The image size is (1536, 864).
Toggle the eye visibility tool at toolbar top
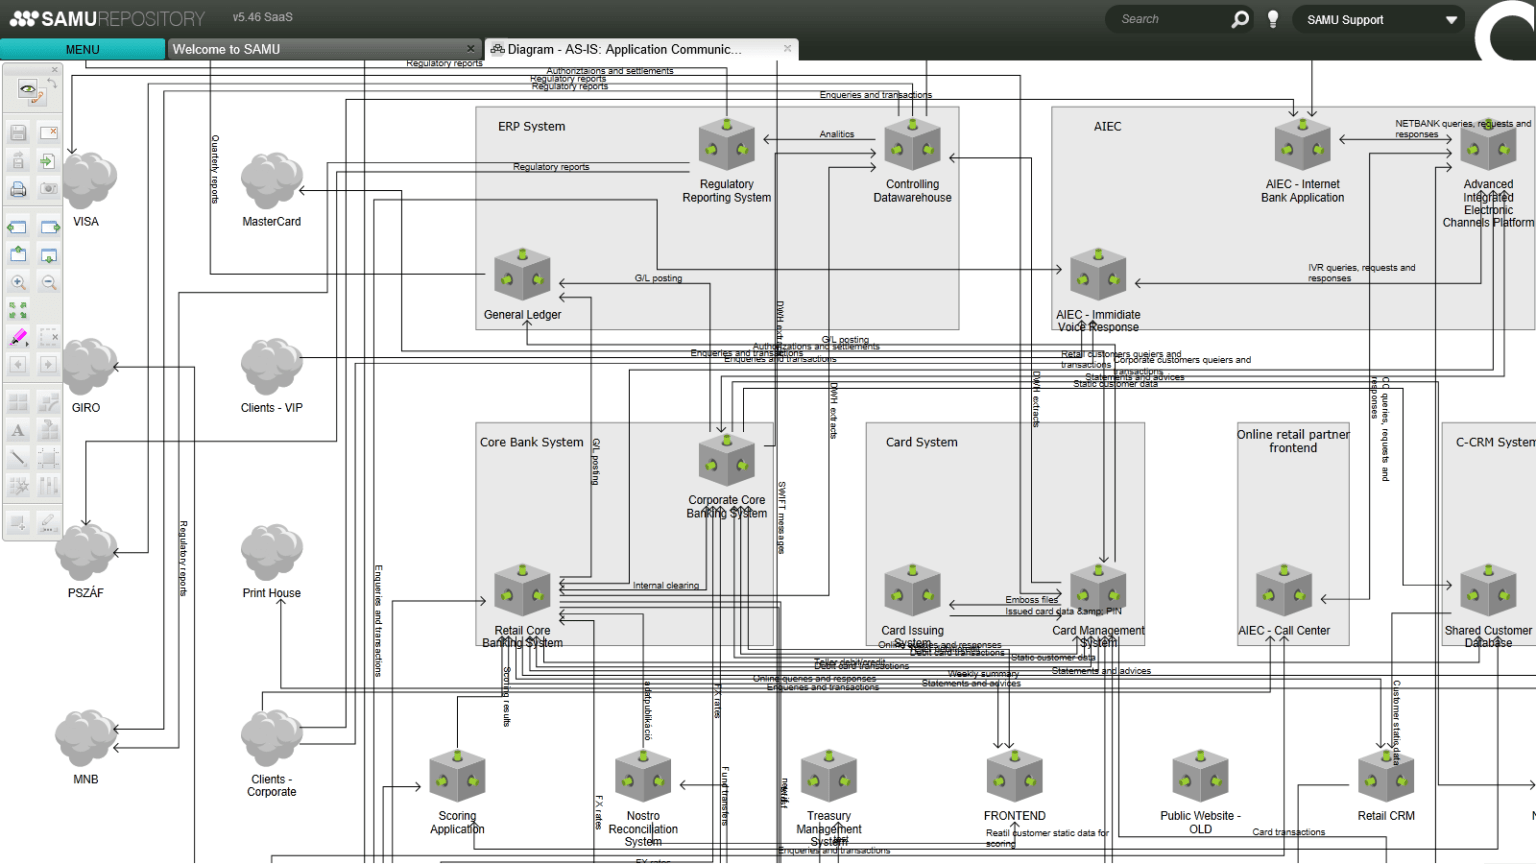(x=25, y=90)
